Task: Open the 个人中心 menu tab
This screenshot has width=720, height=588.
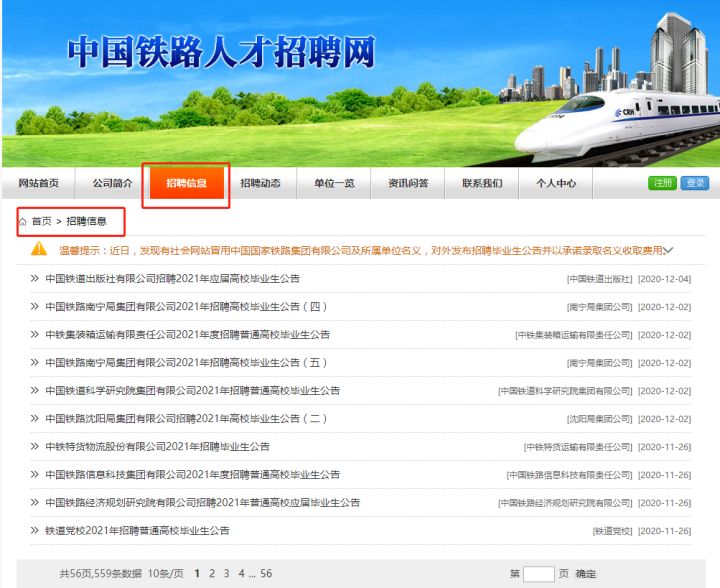Action: 556,183
